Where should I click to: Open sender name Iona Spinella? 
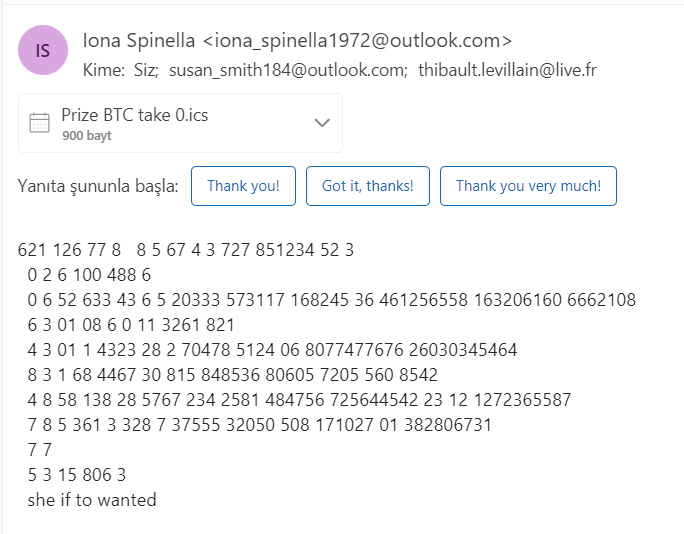click(x=139, y=41)
